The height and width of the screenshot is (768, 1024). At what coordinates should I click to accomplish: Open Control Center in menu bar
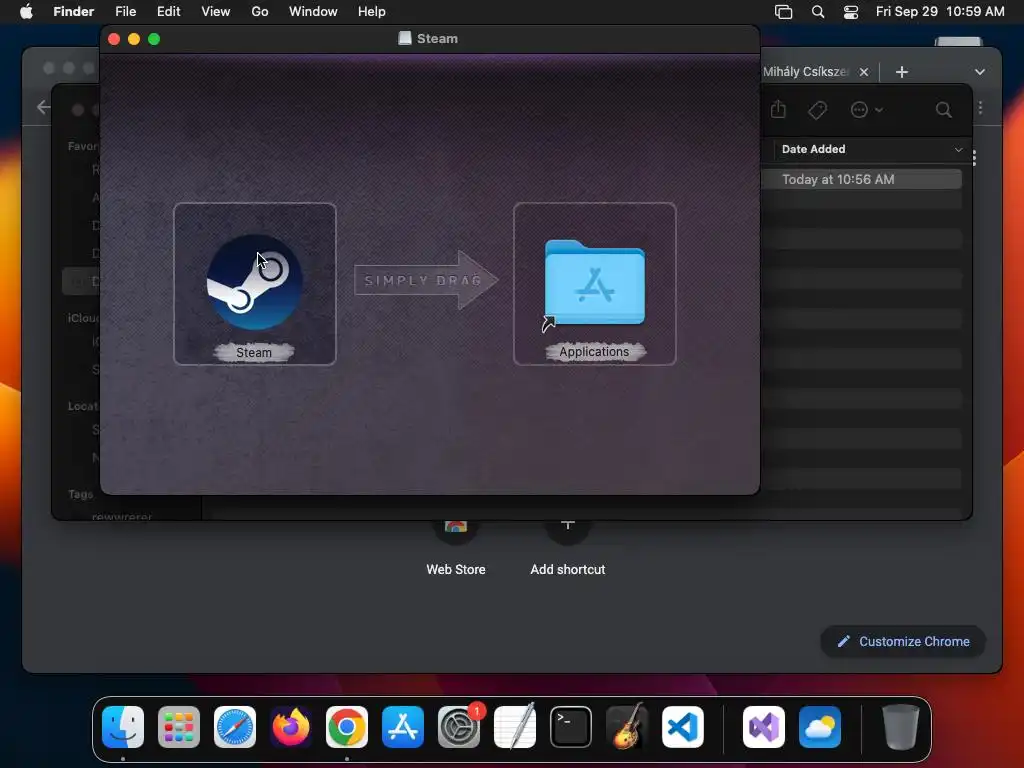click(x=851, y=12)
